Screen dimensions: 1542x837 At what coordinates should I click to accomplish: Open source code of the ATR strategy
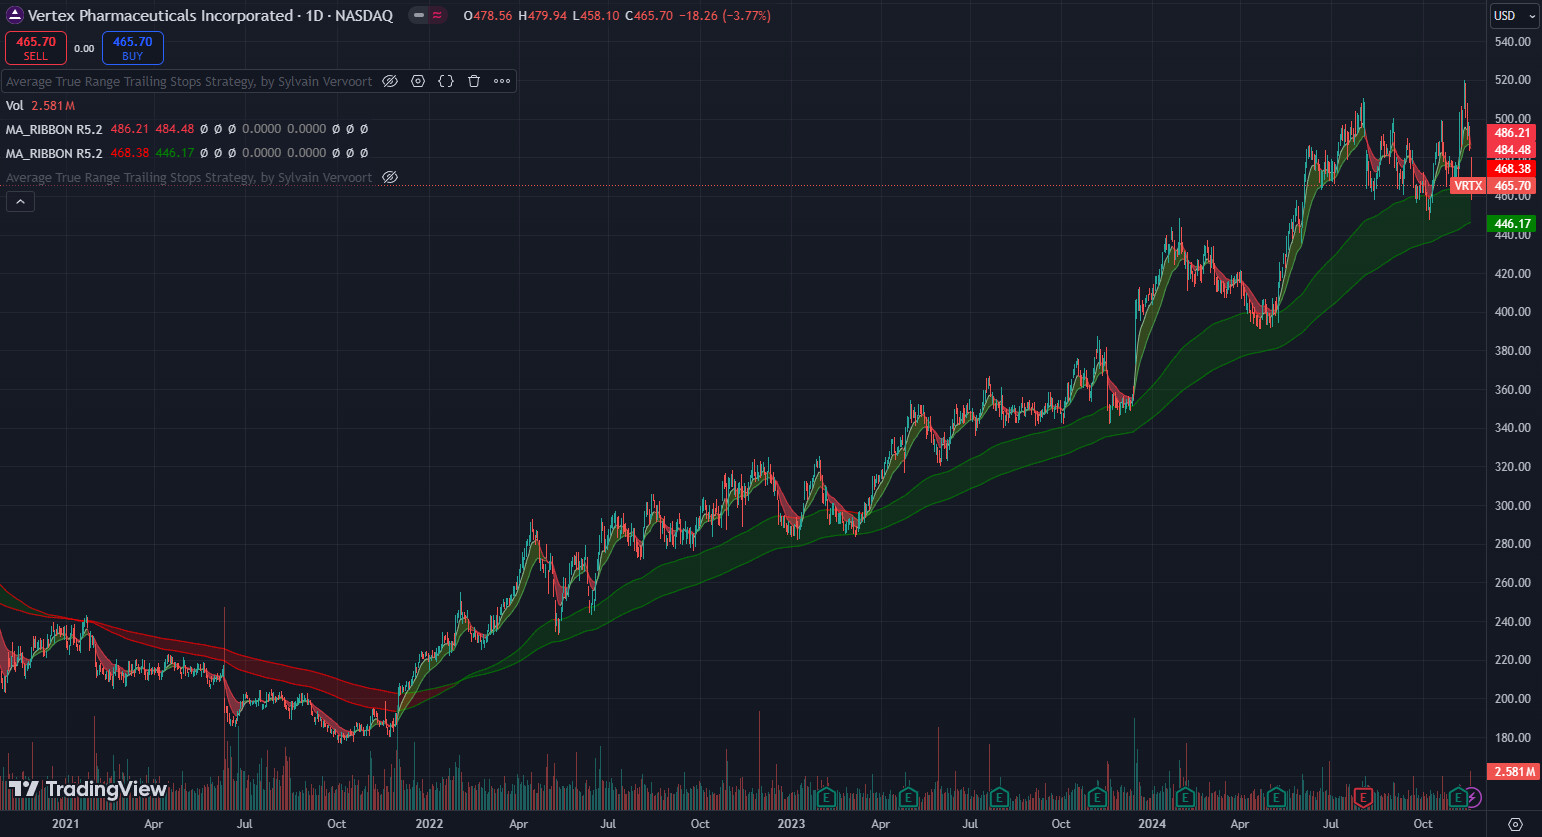(x=446, y=81)
